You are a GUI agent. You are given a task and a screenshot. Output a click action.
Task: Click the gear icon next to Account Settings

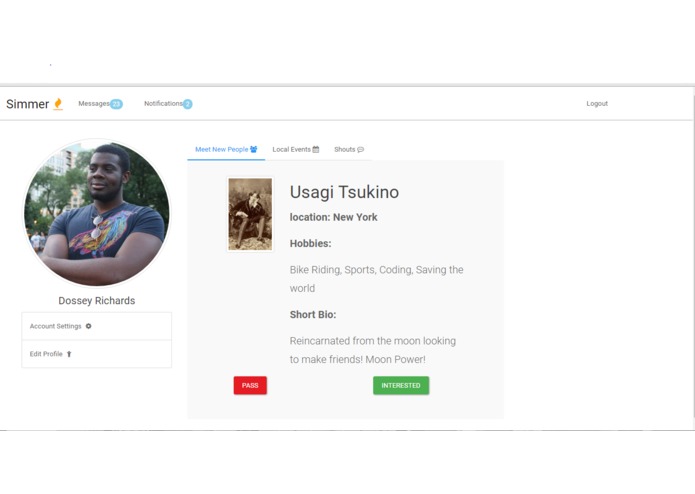tap(88, 326)
